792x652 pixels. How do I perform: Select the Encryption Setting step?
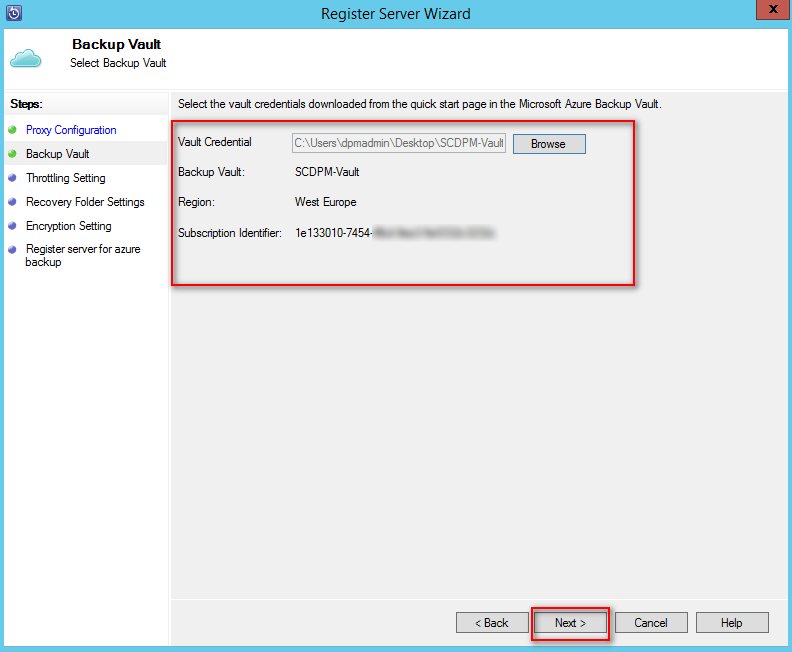point(69,226)
